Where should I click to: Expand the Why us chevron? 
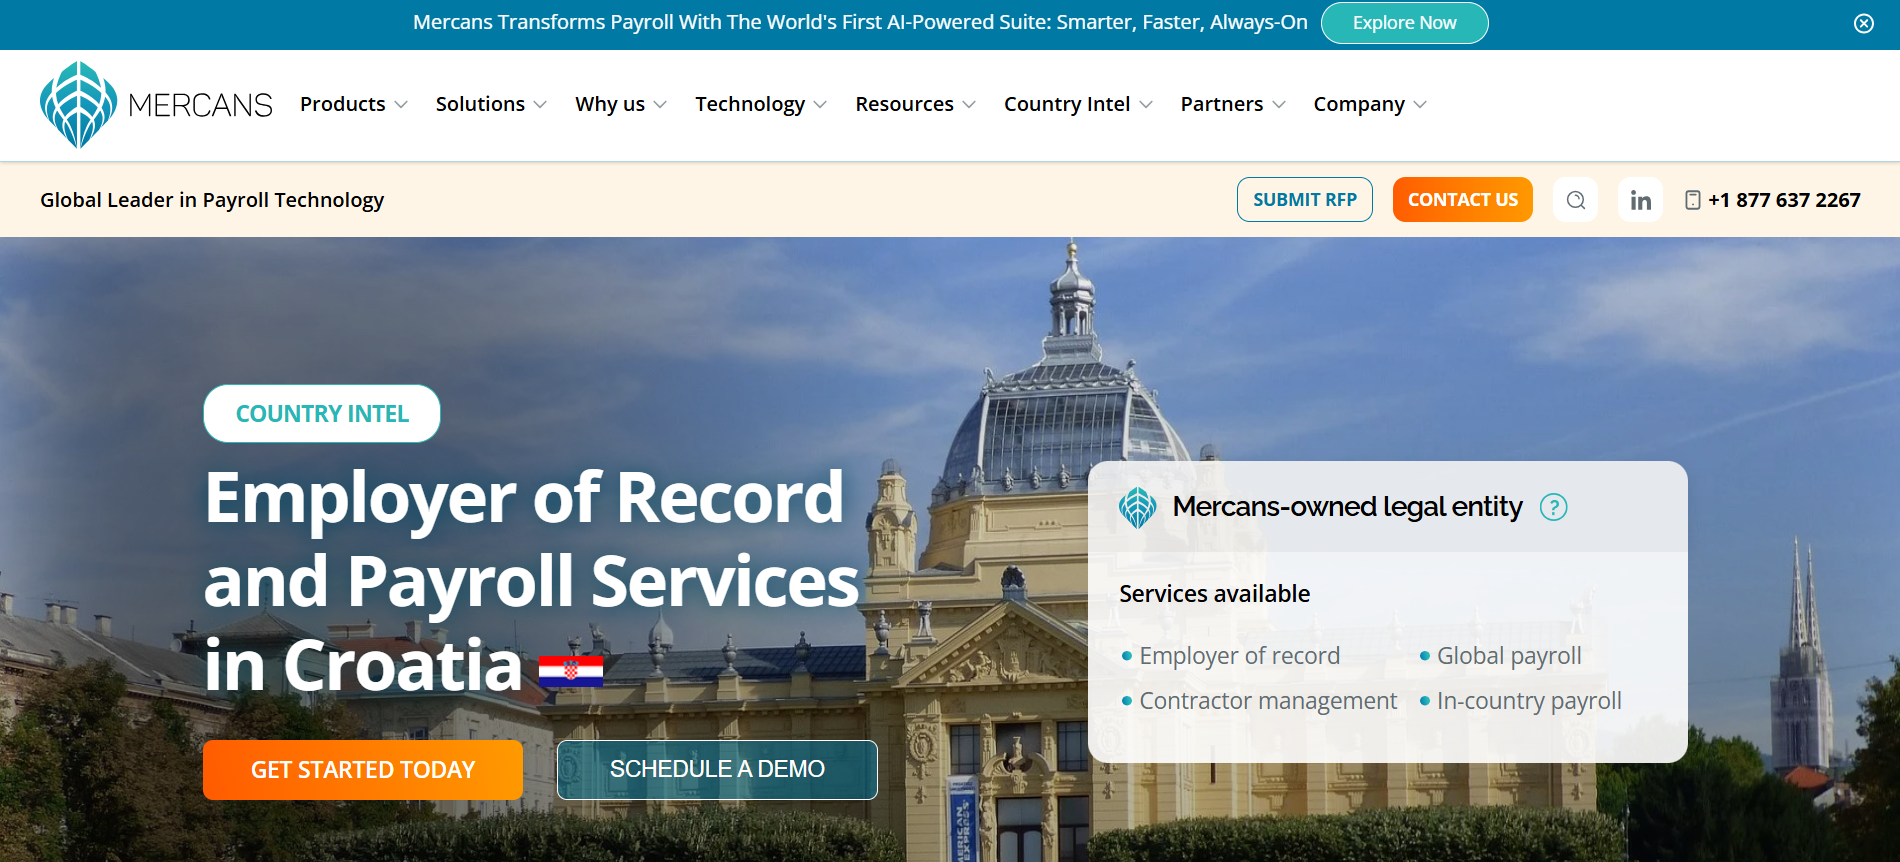pyautogui.click(x=660, y=105)
